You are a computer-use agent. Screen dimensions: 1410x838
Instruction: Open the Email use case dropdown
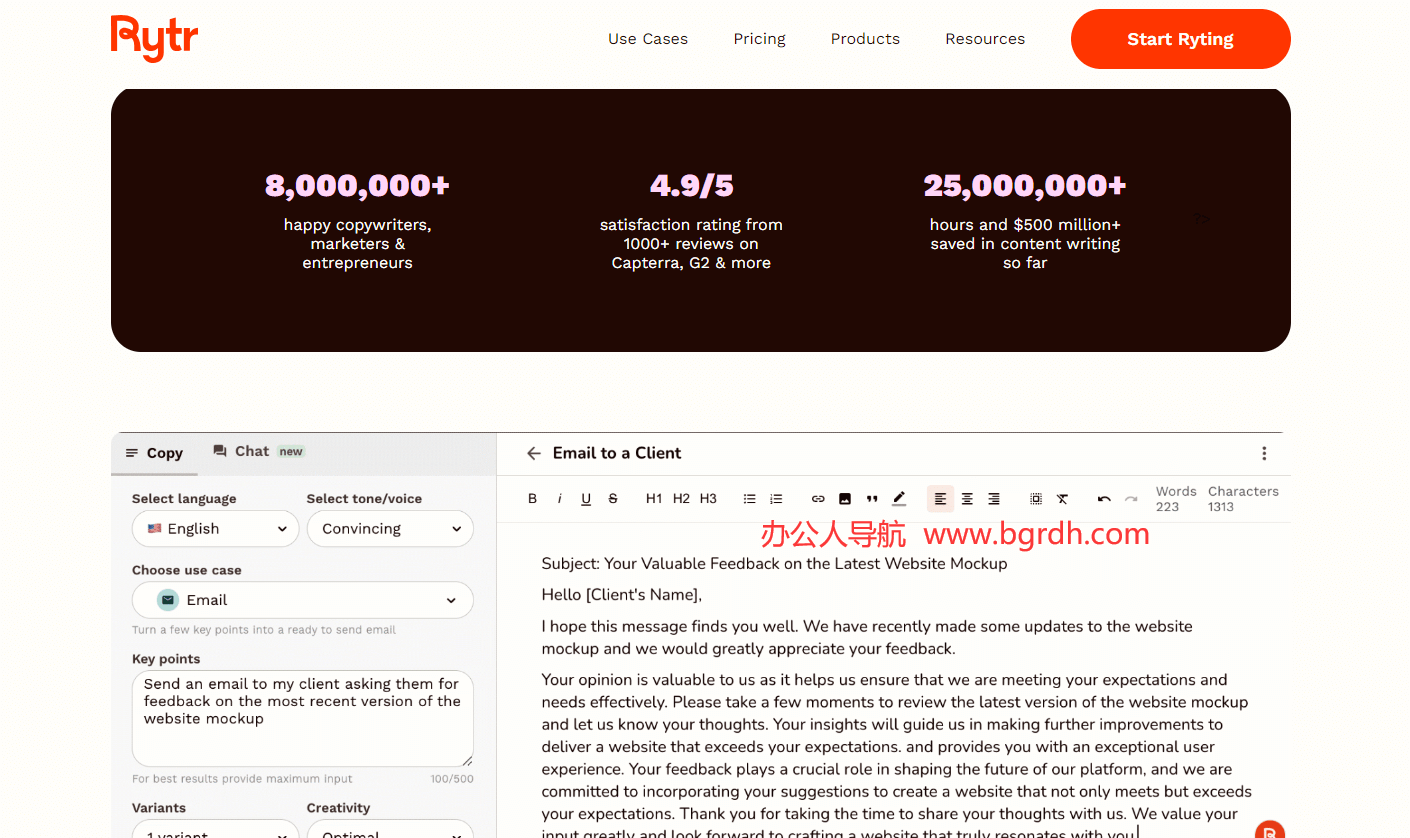pos(303,600)
